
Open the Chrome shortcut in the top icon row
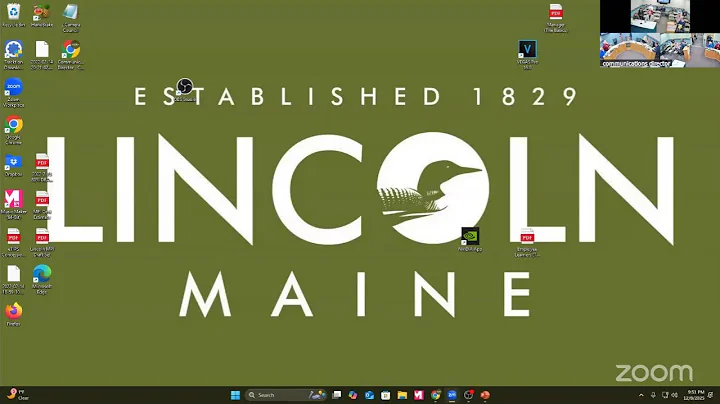[x=70, y=55]
